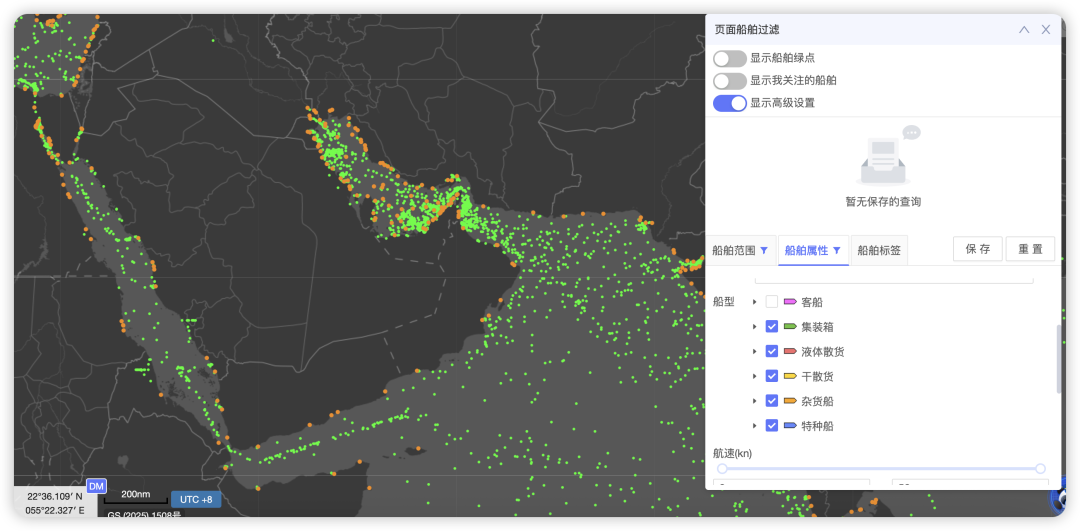The width and height of the screenshot is (1080, 531).
Task: Click the filter panel vertical scrollbar
Action: click(x=1059, y=360)
